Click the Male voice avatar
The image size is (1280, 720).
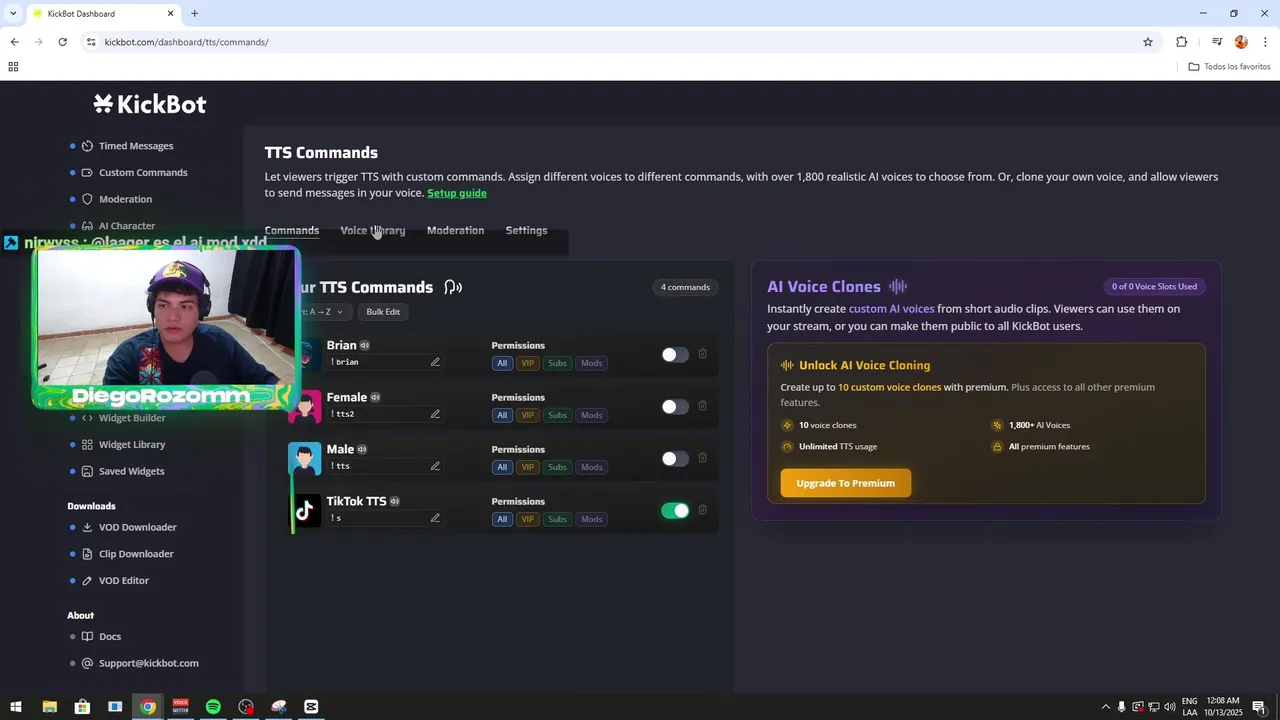pyautogui.click(x=305, y=458)
